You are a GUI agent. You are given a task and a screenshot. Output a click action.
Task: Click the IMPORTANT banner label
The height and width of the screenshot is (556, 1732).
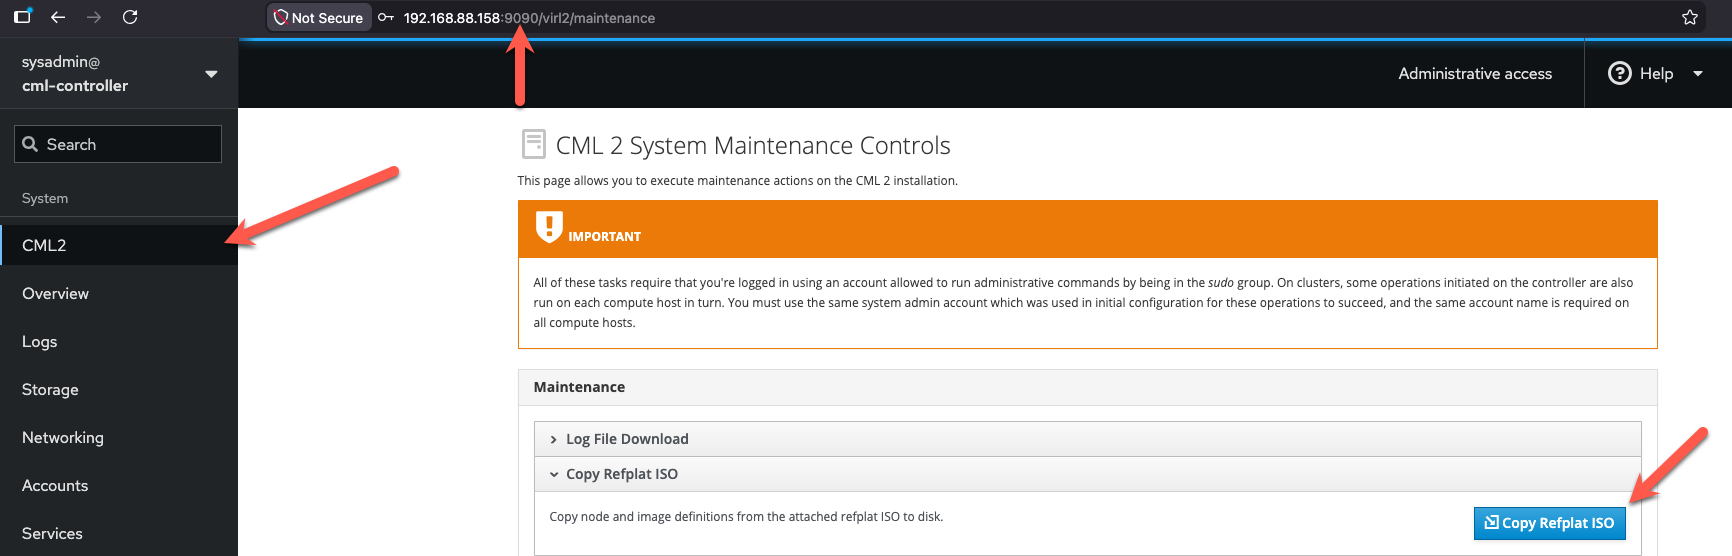604,237
